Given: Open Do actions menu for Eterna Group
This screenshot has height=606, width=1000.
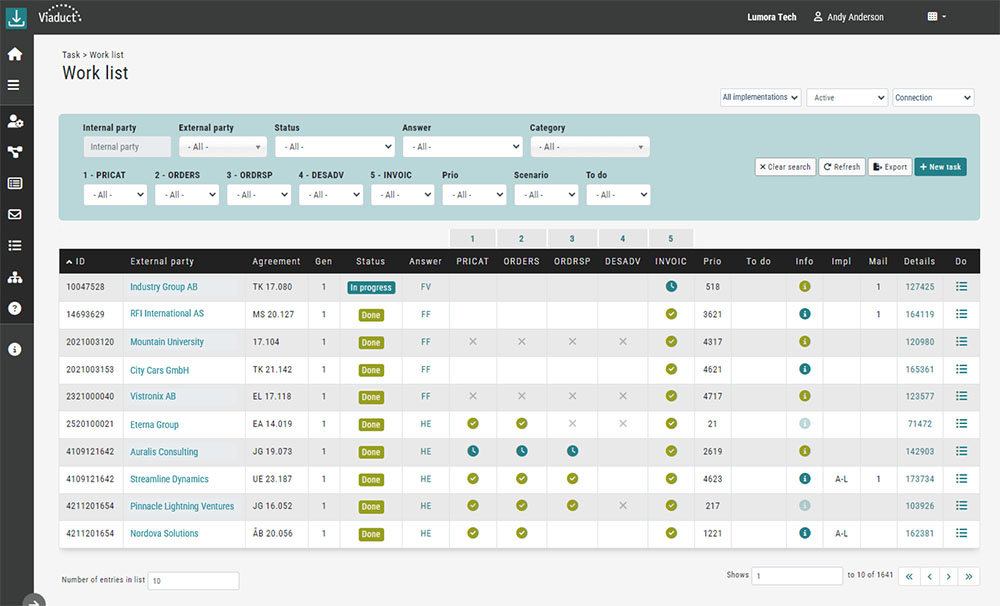Looking at the screenshot, I should click(961, 424).
